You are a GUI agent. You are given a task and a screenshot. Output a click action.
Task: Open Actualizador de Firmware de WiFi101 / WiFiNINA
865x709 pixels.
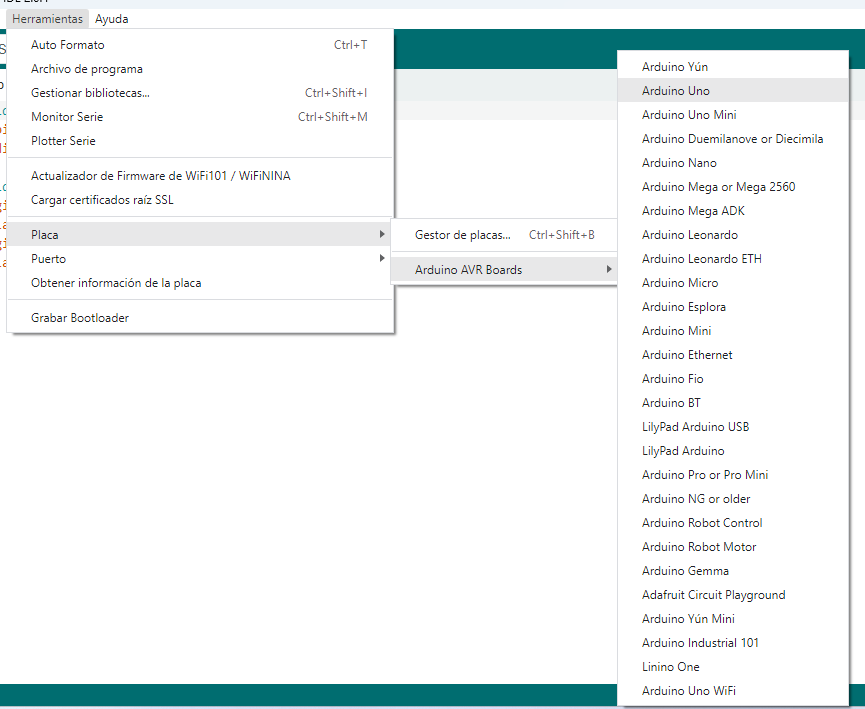161,175
